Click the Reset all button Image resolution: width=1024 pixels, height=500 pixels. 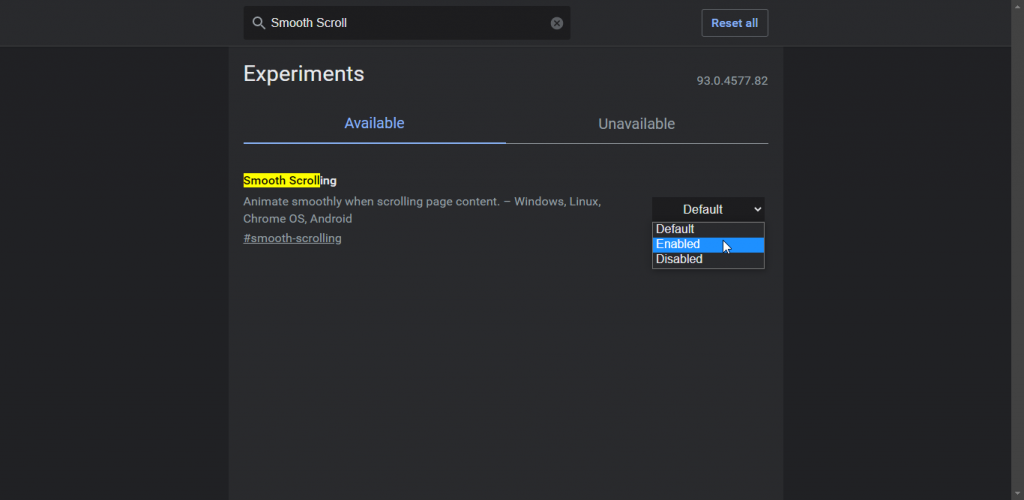click(735, 23)
